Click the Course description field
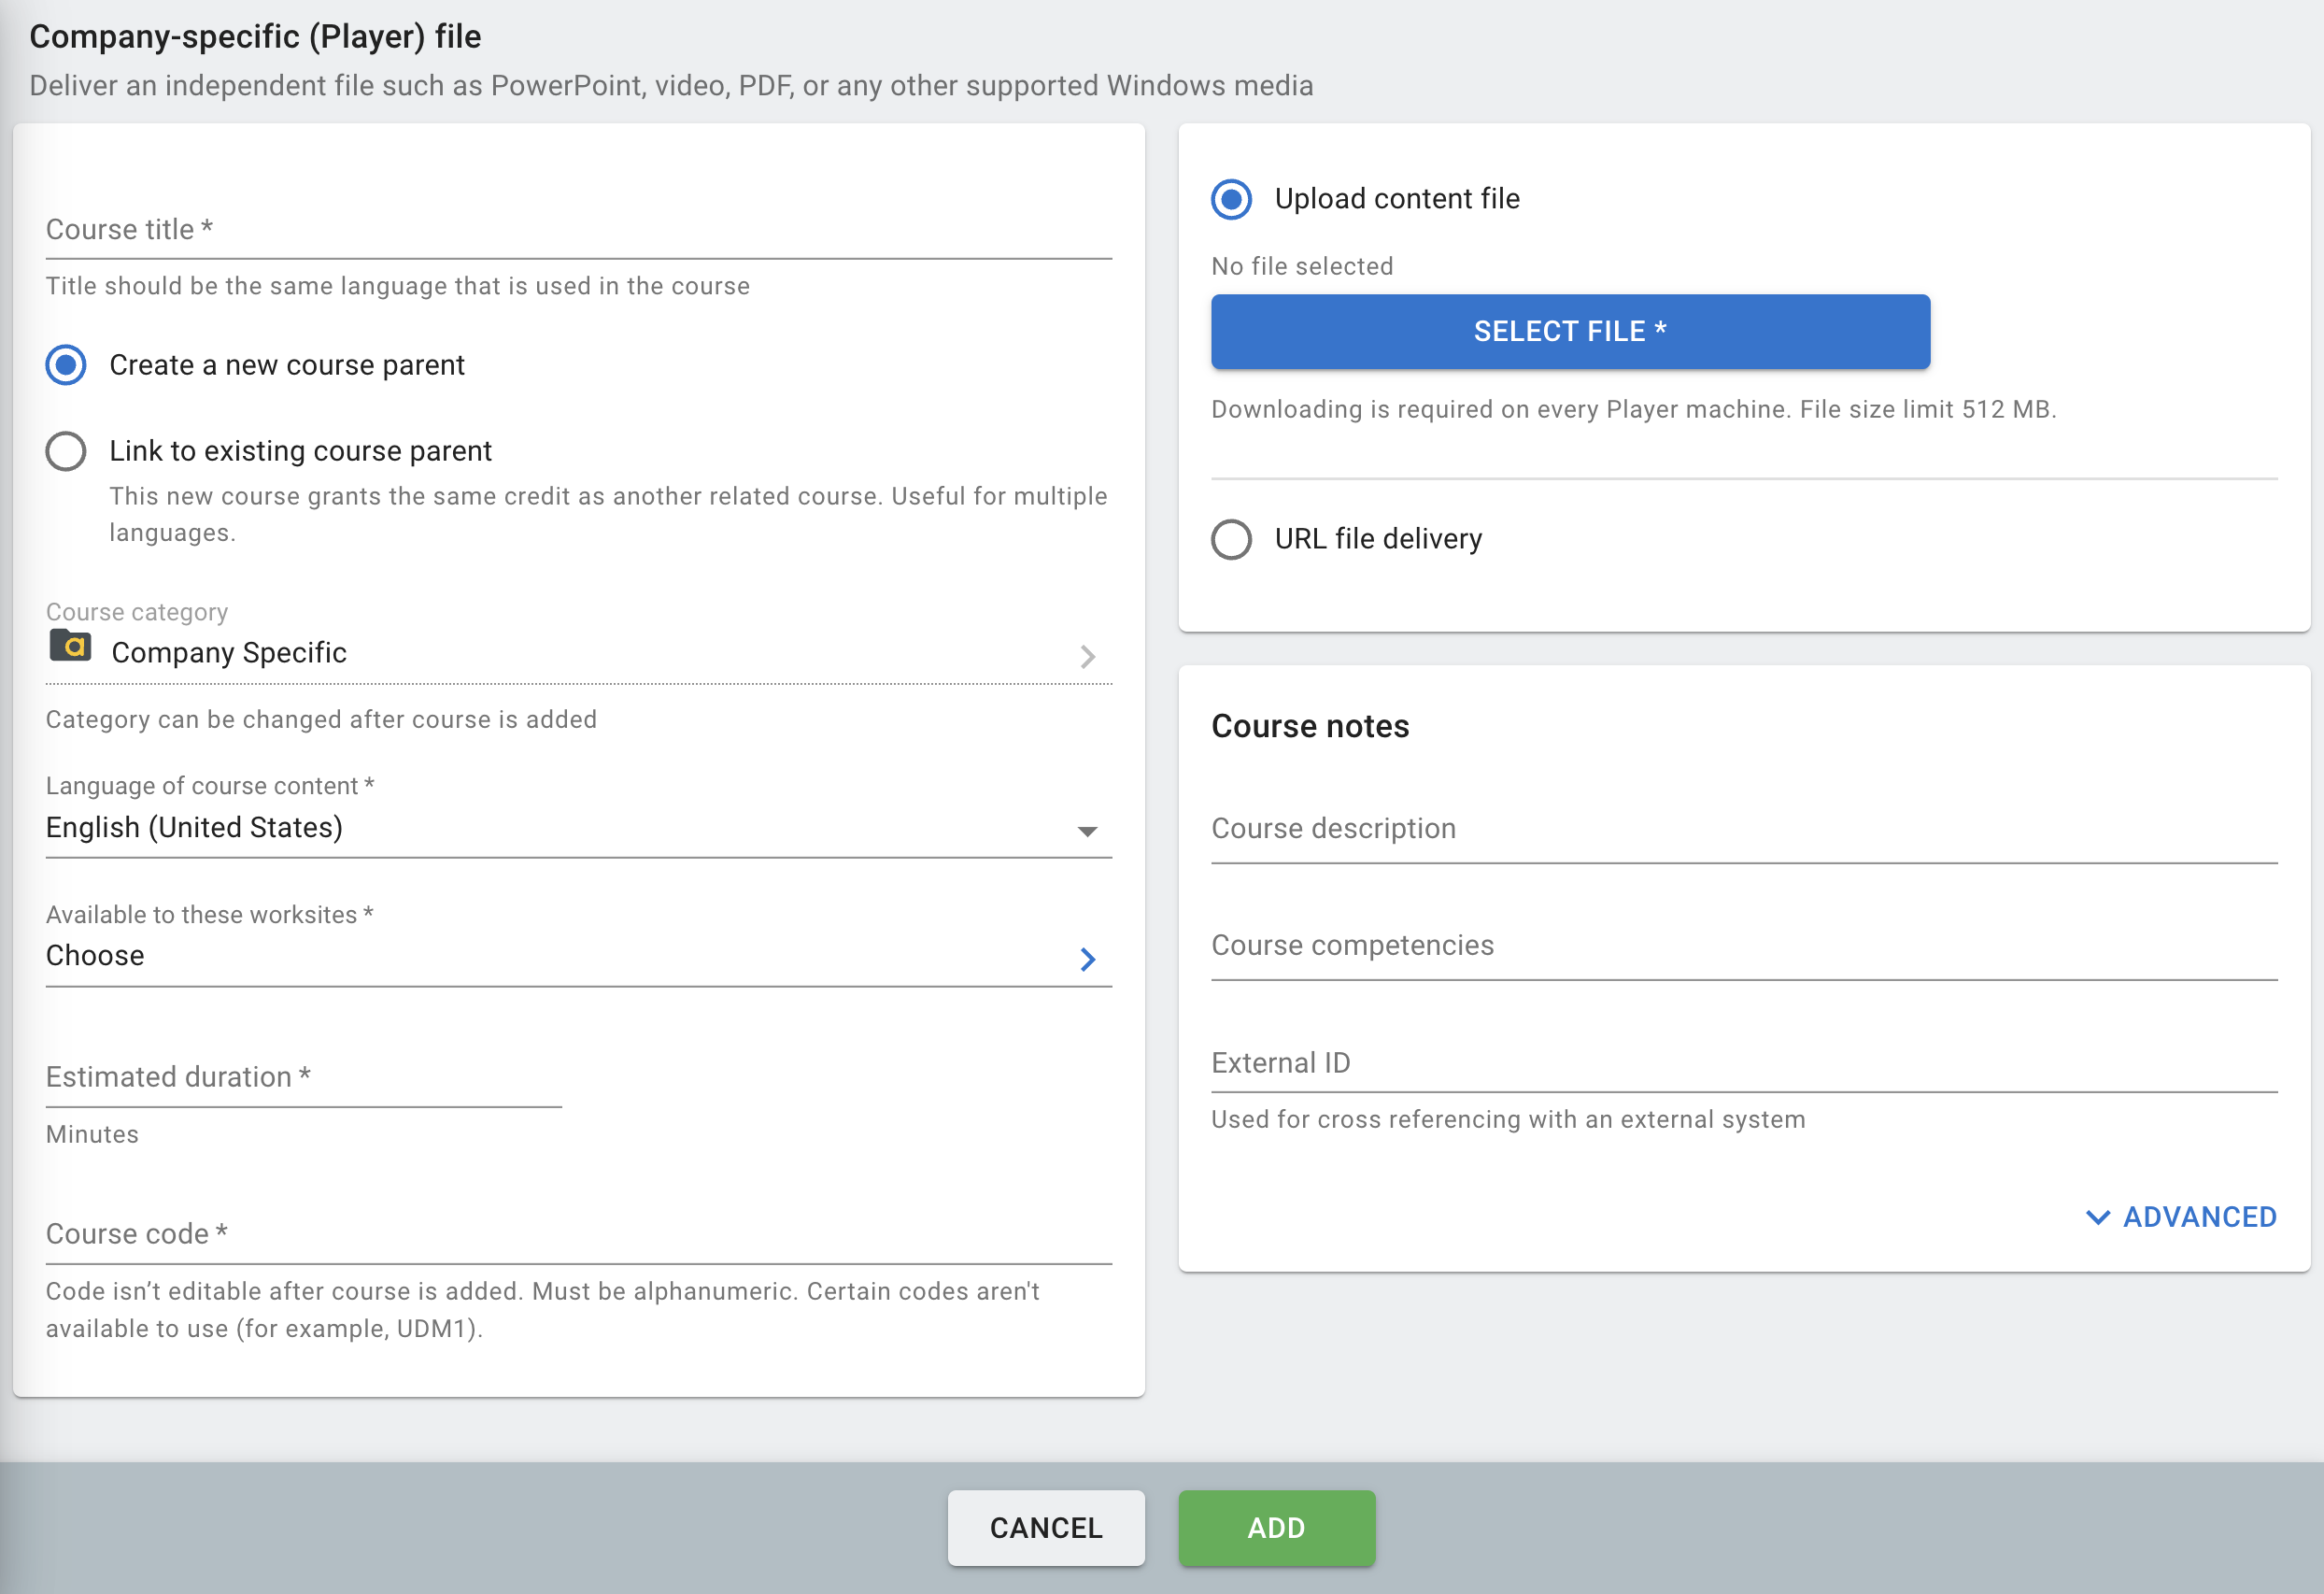The width and height of the screenshot is (2324, 1594). pyautogui.click(x=1744, y=829)
